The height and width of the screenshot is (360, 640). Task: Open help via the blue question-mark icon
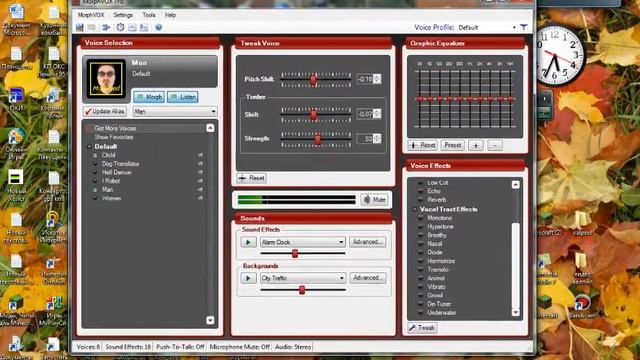159,27
